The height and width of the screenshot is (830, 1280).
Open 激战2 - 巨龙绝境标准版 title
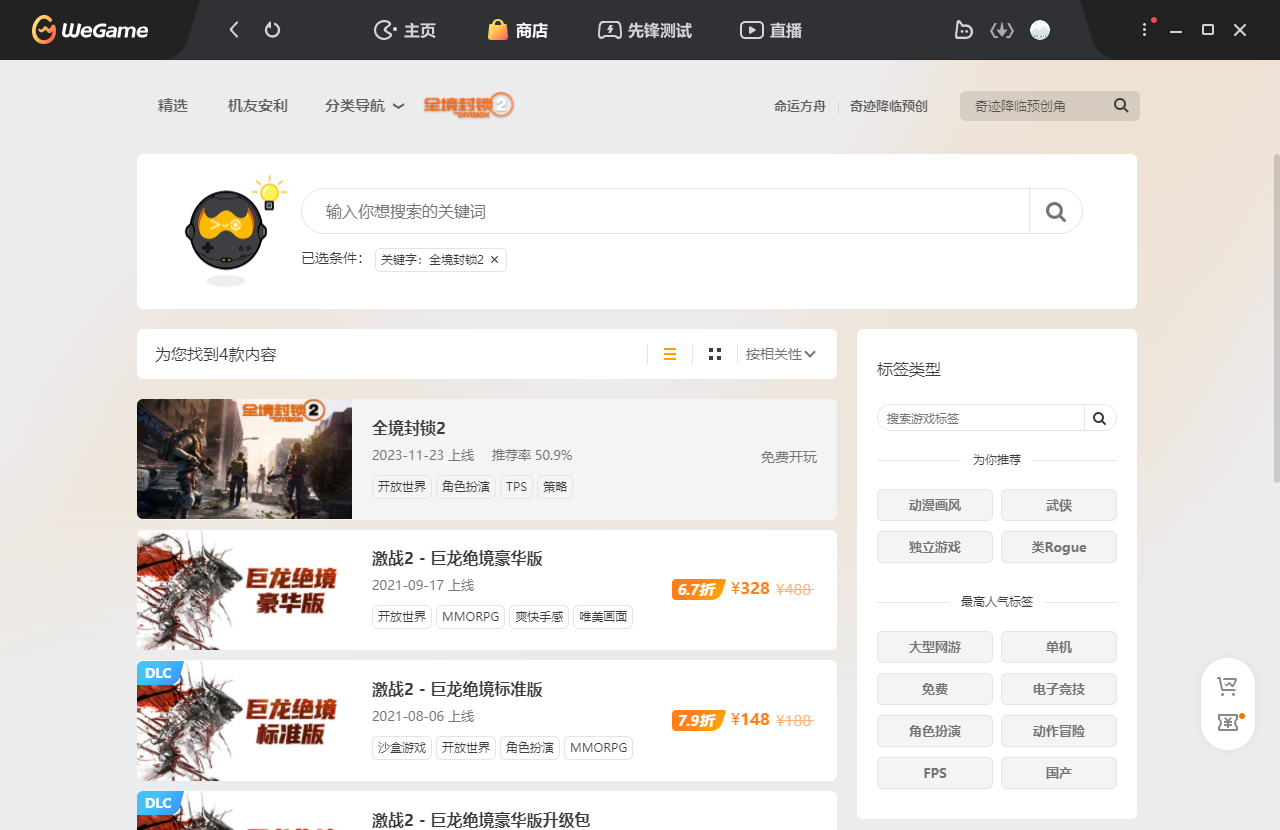[457, 689]
